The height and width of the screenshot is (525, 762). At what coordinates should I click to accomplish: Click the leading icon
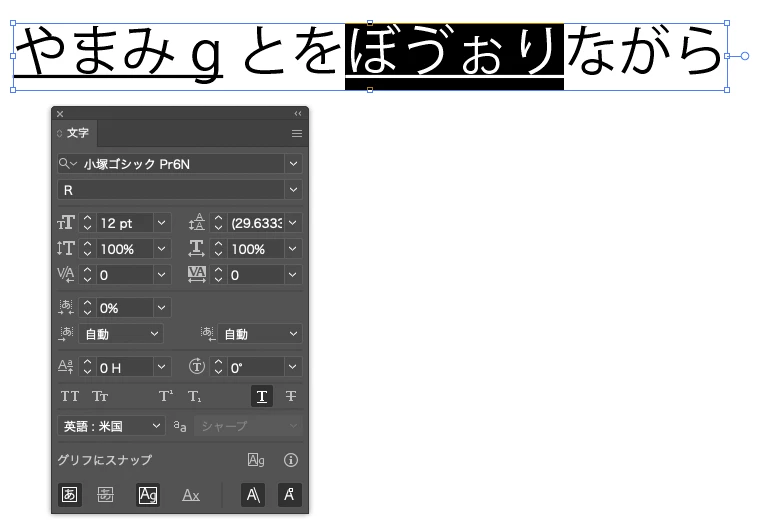coord(196,223)
